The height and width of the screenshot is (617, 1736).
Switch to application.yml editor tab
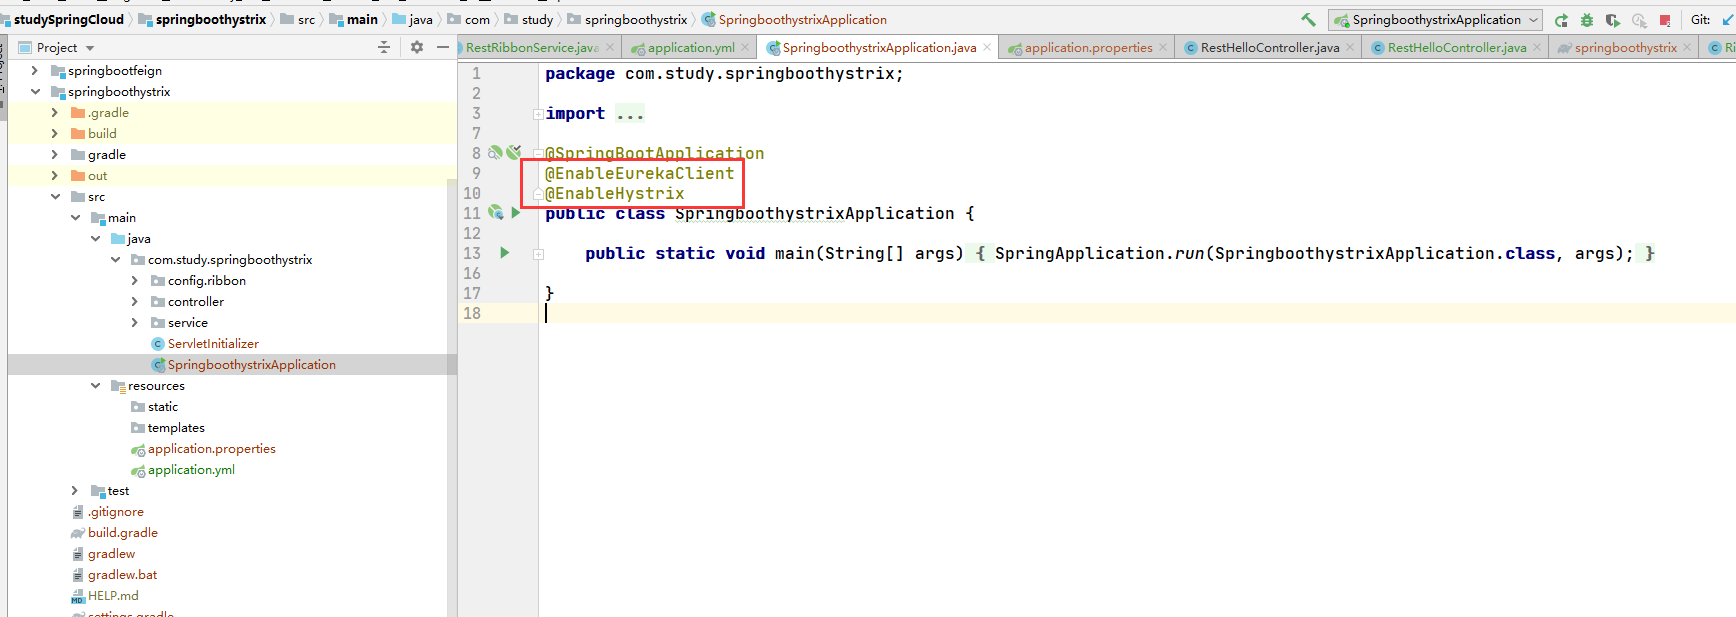point(690,48)
